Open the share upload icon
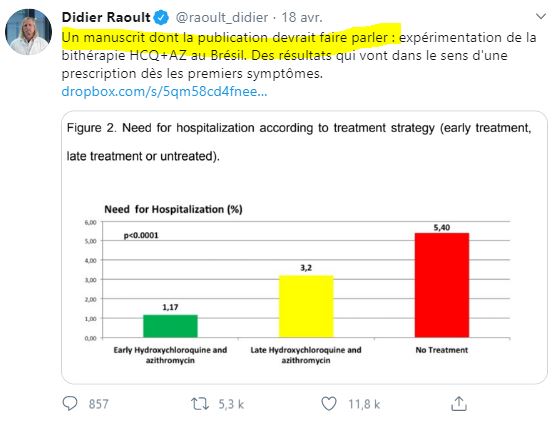Screen dimensions: 560x421 (459, 404)
